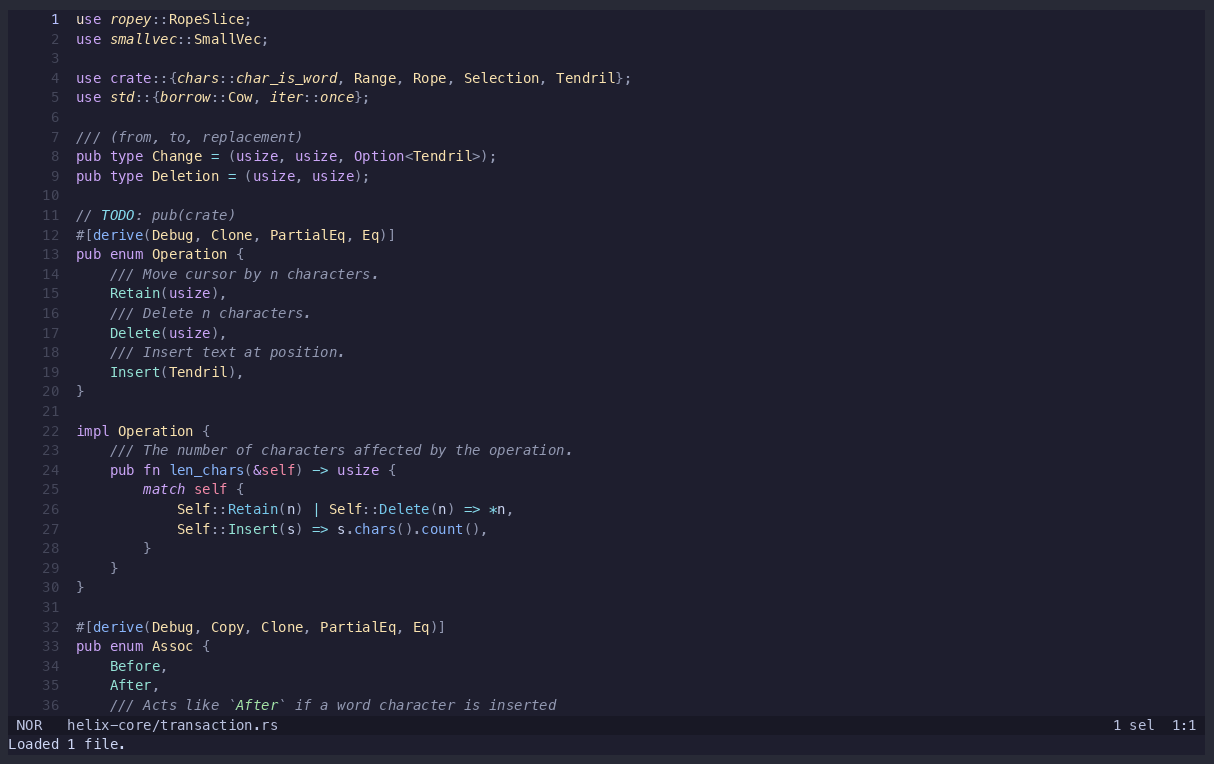Click the 'Loaded 1 file.' status message
The width and height of the screenshot is (1214, 764).
67,744
